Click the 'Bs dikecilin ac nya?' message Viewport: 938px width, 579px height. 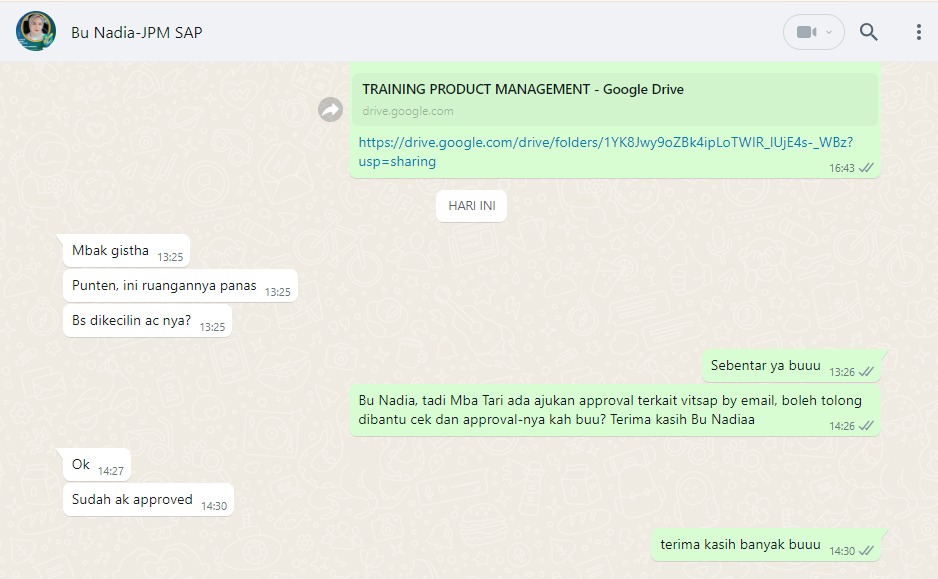(x=131, y=321)
